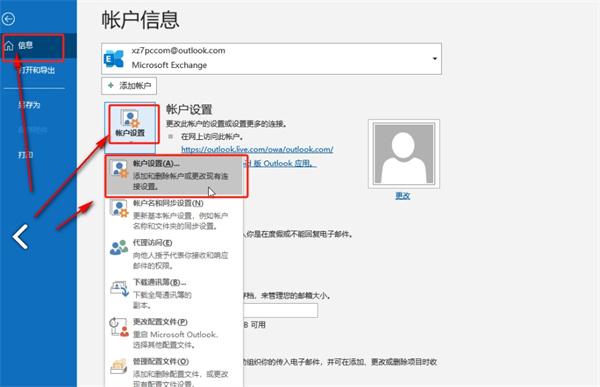Click the address book download icon
This screenshot has height=387, width=600.
point(119,289)
